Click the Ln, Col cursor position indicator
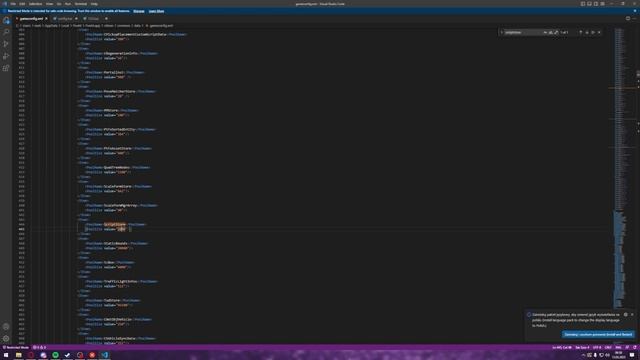 [x=562, y=347]
